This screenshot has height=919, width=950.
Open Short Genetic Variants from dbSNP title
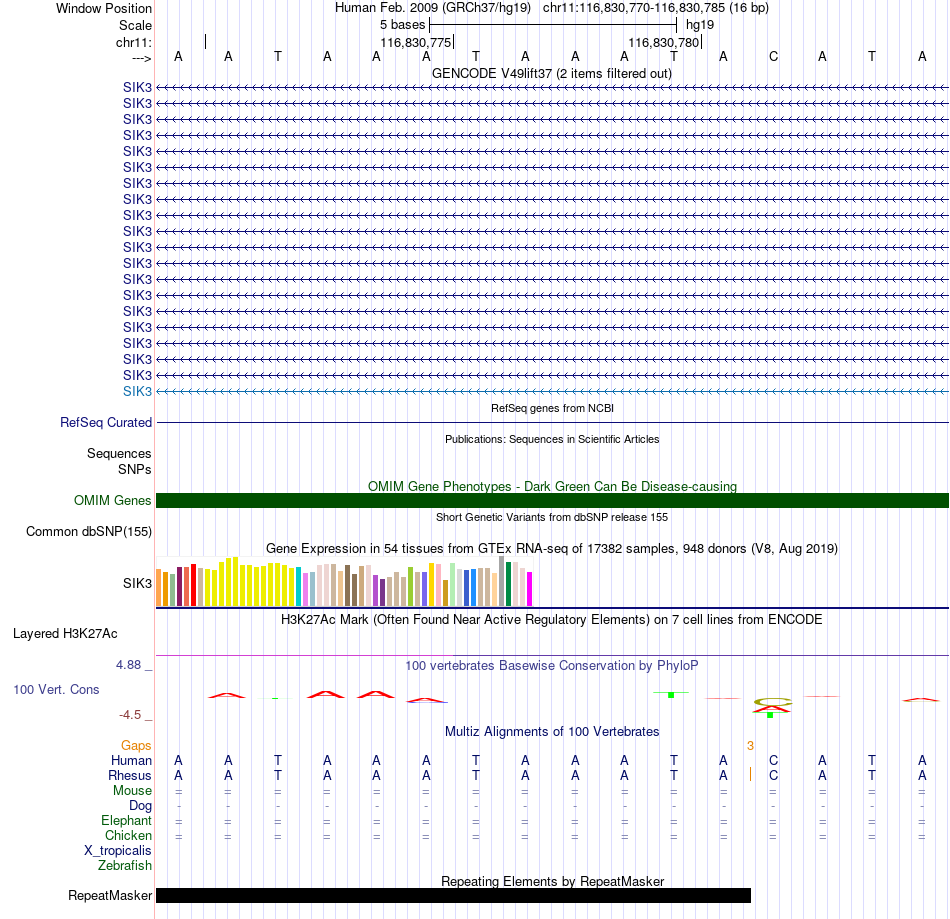(x=552, y=517)
